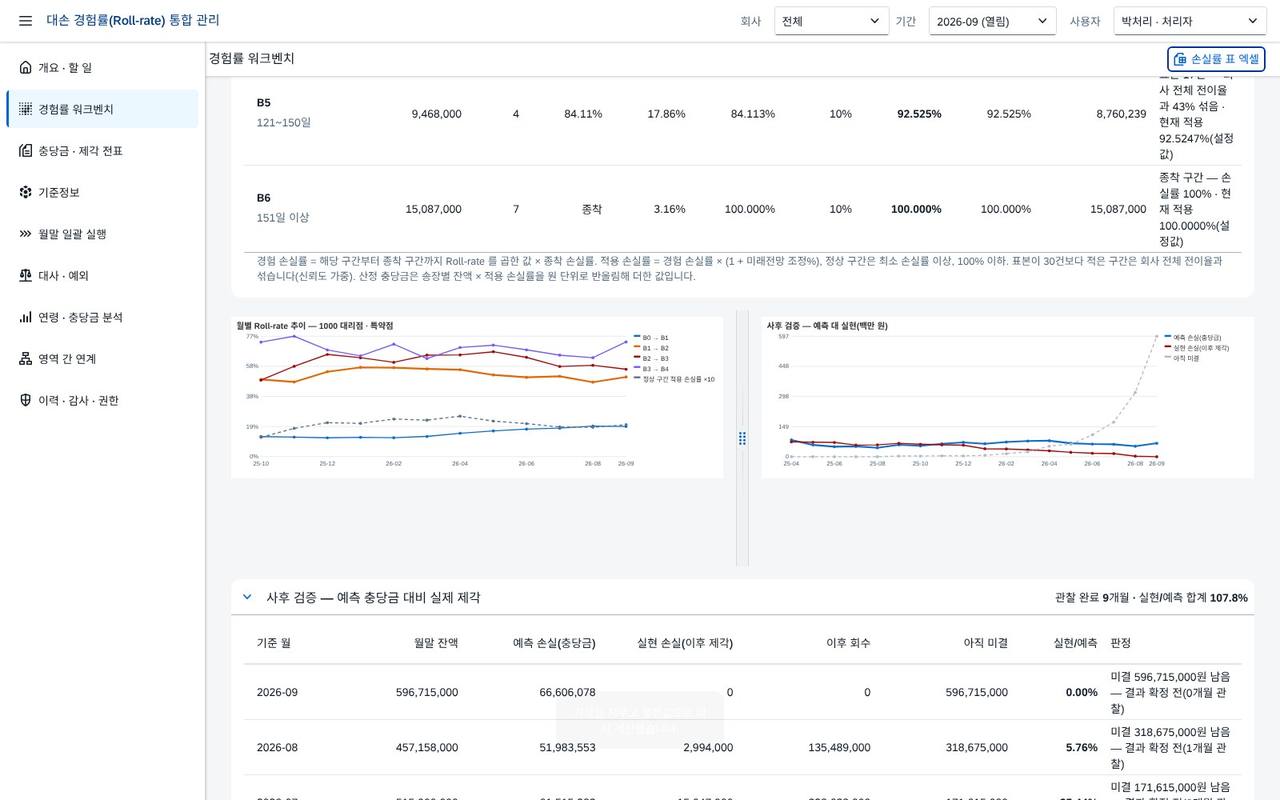Screen dimensions: 1280x800
Task: Select 충당금 · 제각 전표 in sidebar
Action: 102,151
